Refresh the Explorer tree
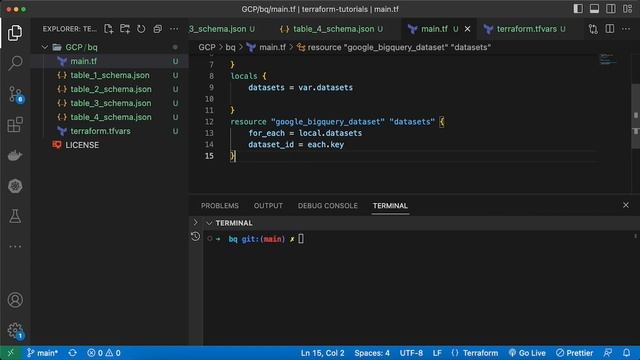 [141, 29]
